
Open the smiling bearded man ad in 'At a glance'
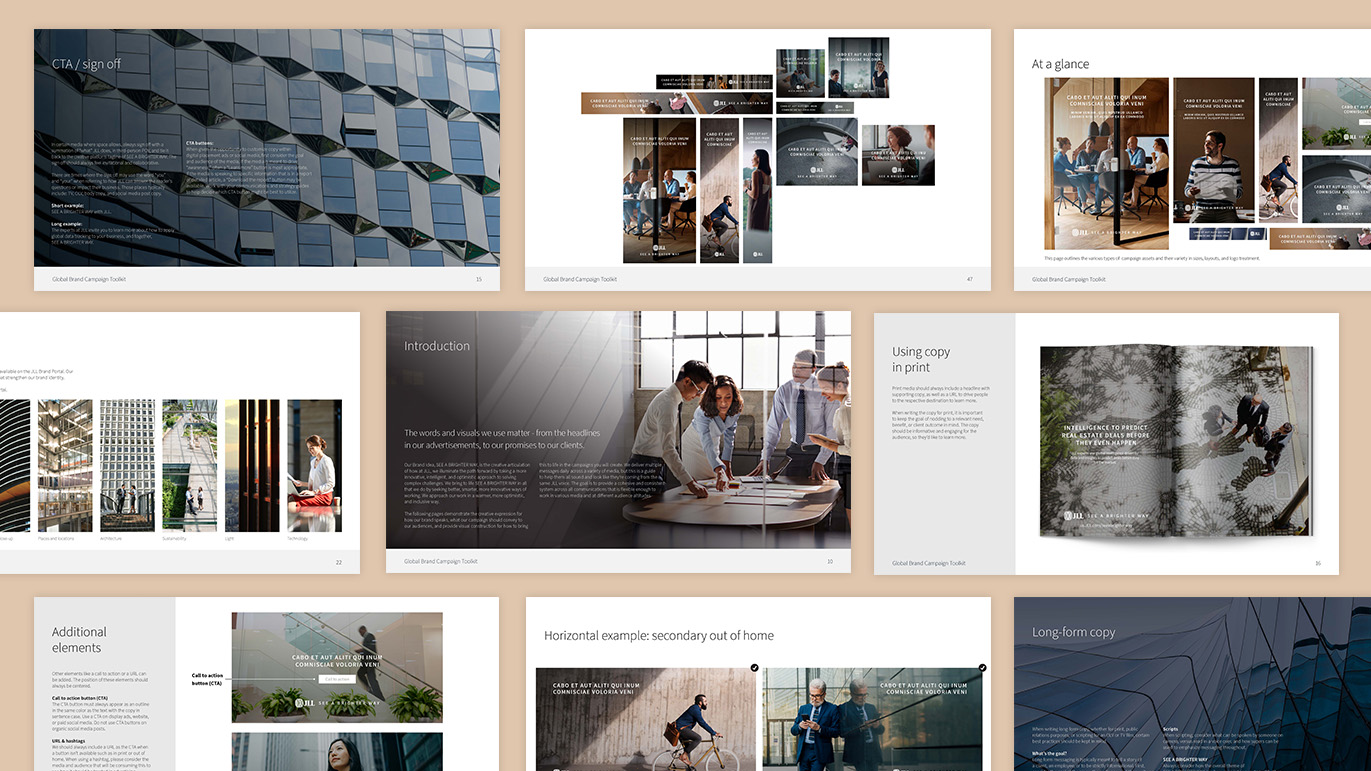click(x=1214, y=149)
